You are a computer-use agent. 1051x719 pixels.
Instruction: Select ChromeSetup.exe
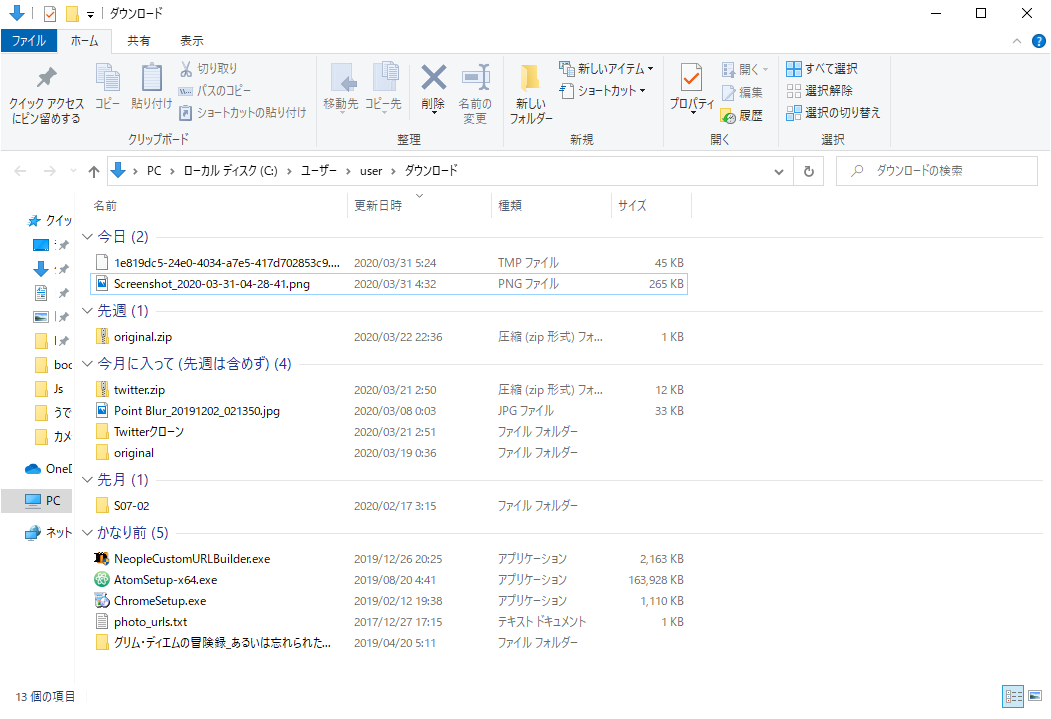(x=389, y=601)
